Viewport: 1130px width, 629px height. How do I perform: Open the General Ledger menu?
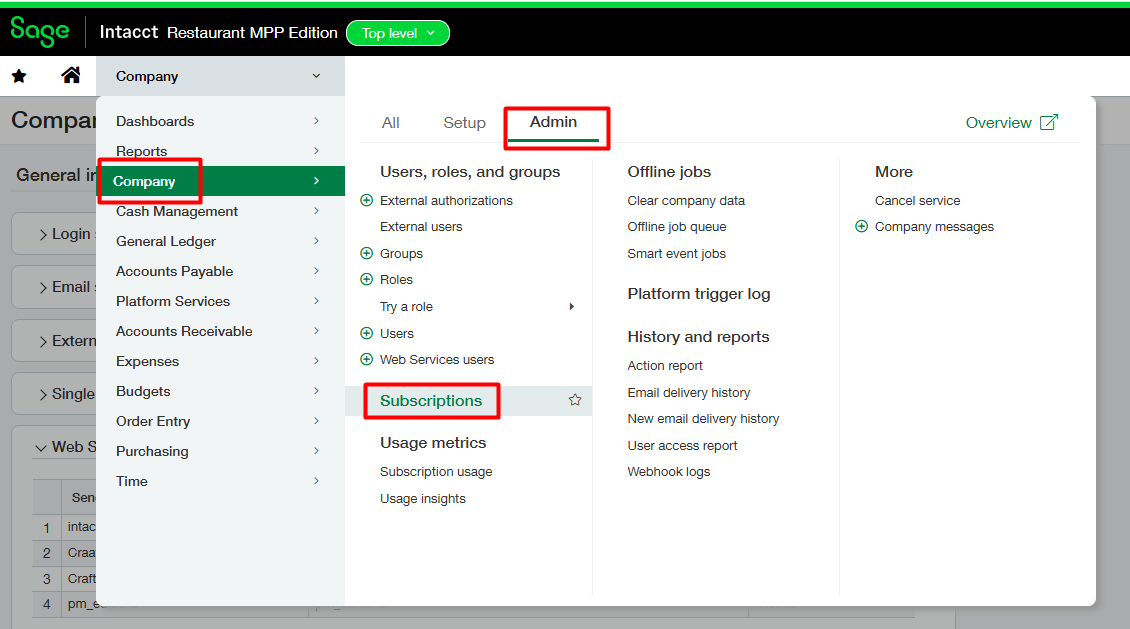tap(221, 241)
